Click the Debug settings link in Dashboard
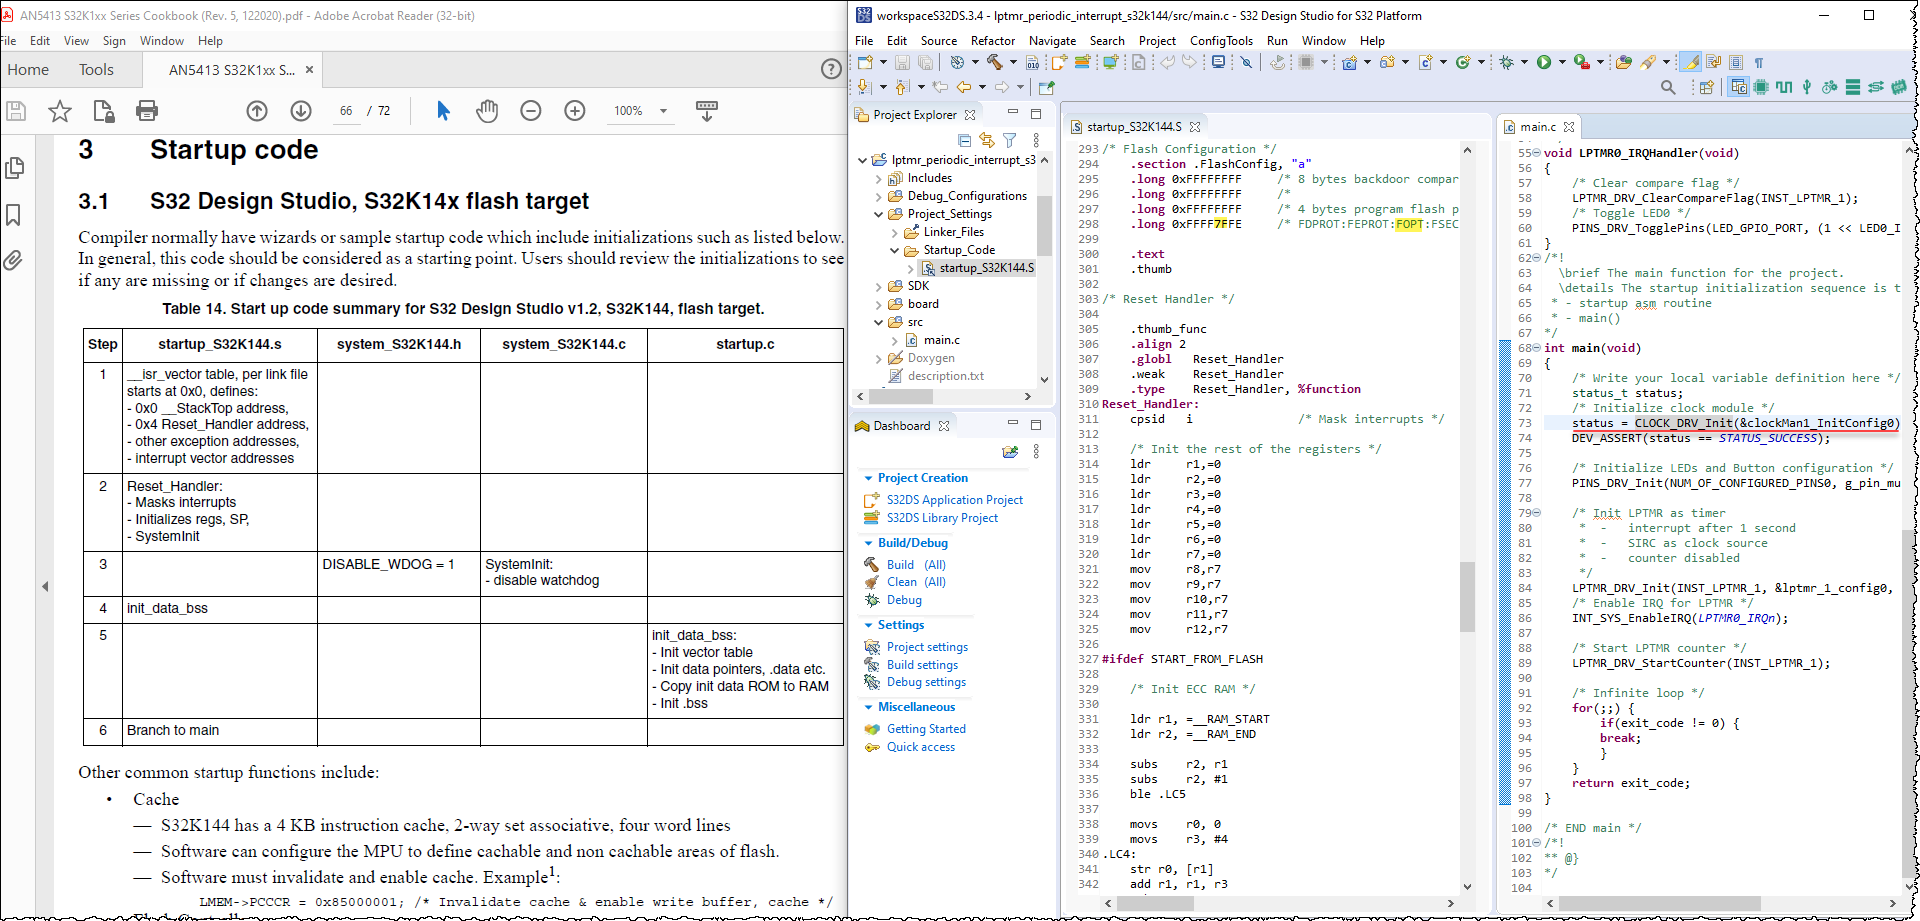This screenshot has width=1920, height=921. point(926,682)
